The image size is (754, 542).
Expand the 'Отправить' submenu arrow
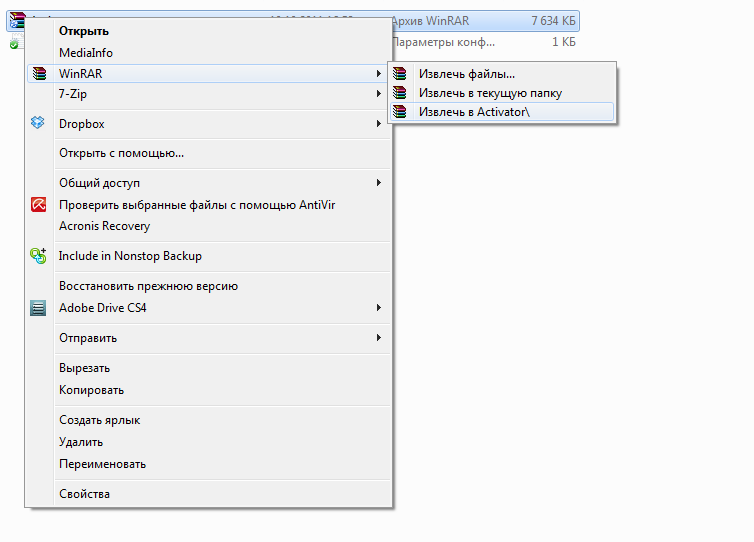coord(379,338)
